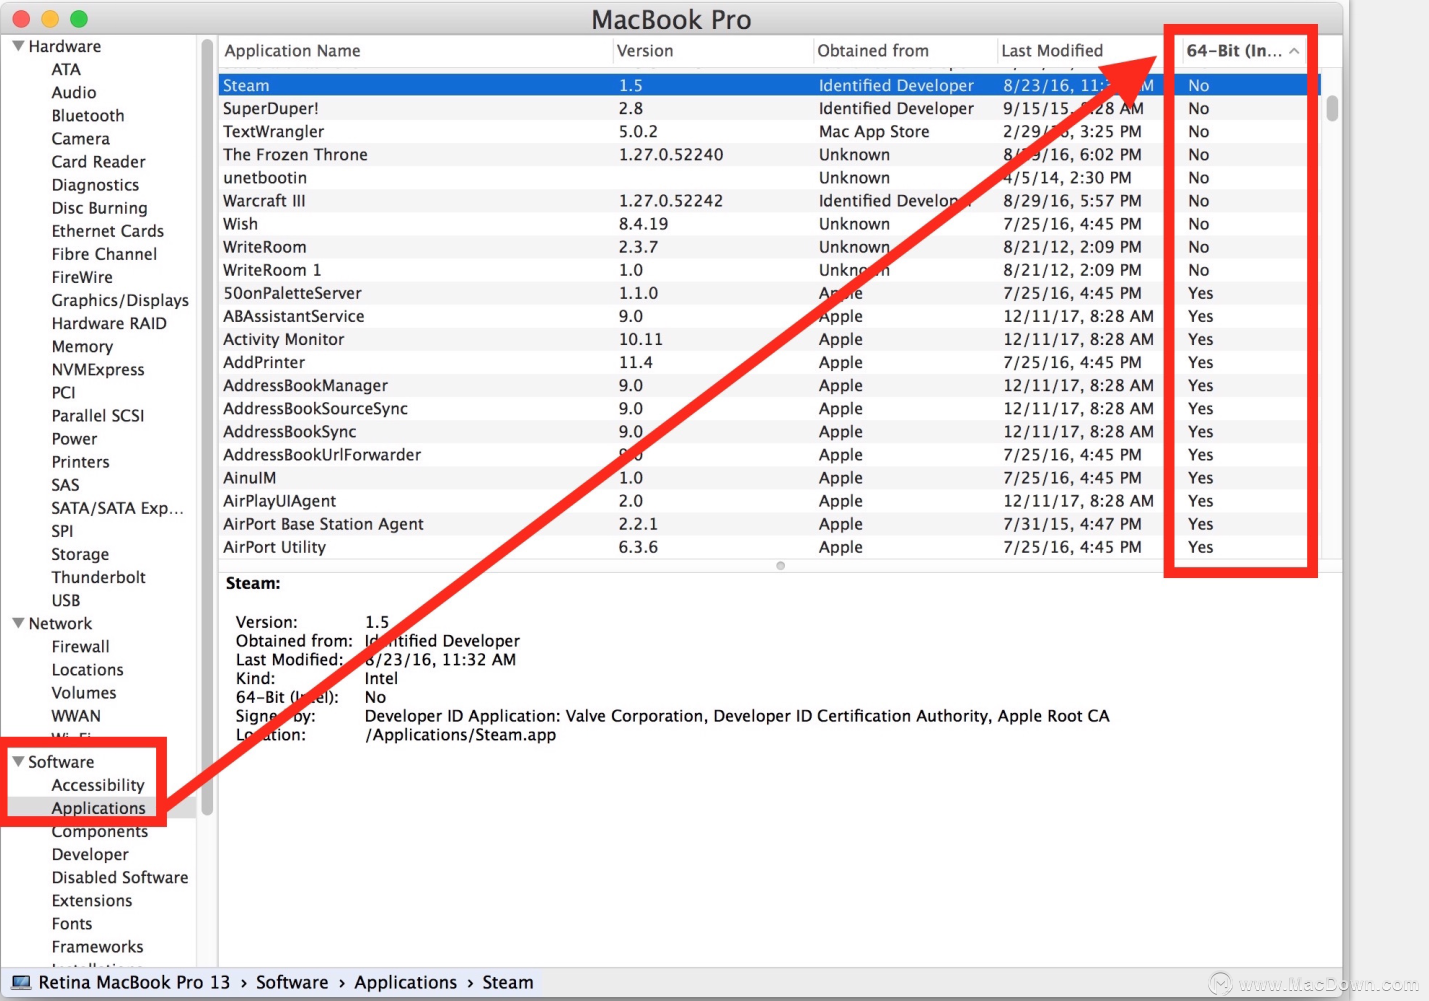Select Volumes under Network
1429x1001 pixels.
(x=84, y=692)
